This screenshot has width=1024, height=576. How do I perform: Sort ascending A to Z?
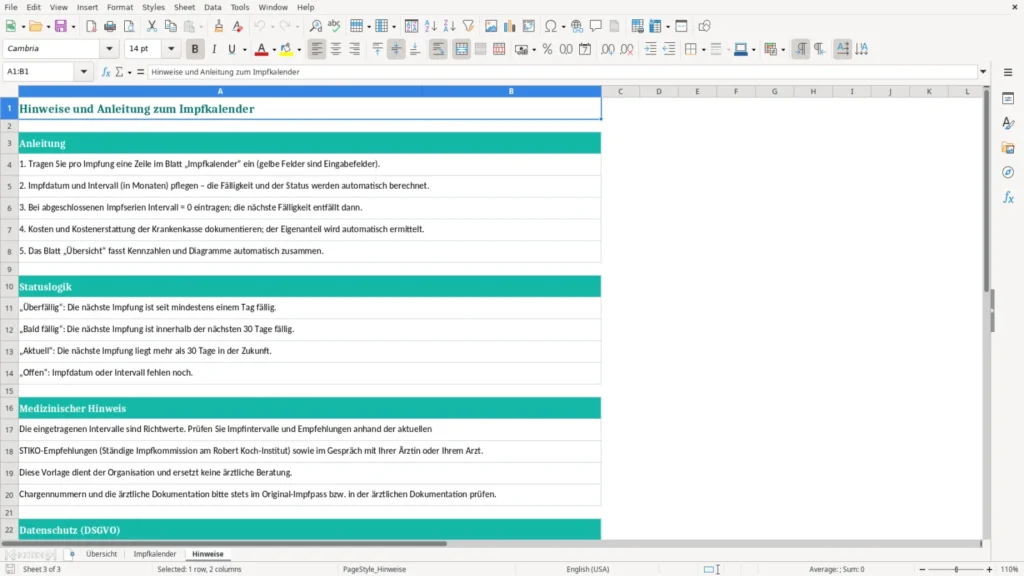coord(430,26)
